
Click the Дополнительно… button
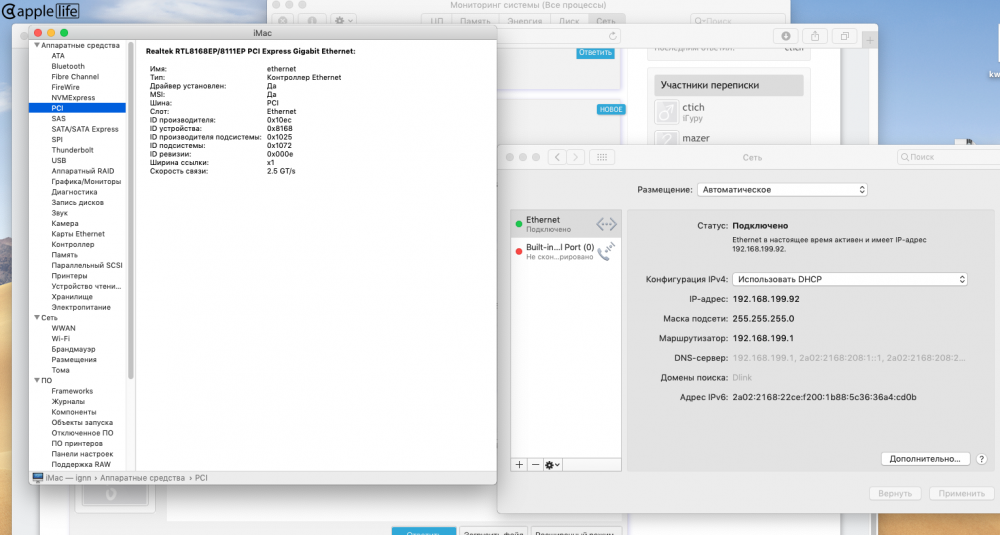click(x=925, y=458)
